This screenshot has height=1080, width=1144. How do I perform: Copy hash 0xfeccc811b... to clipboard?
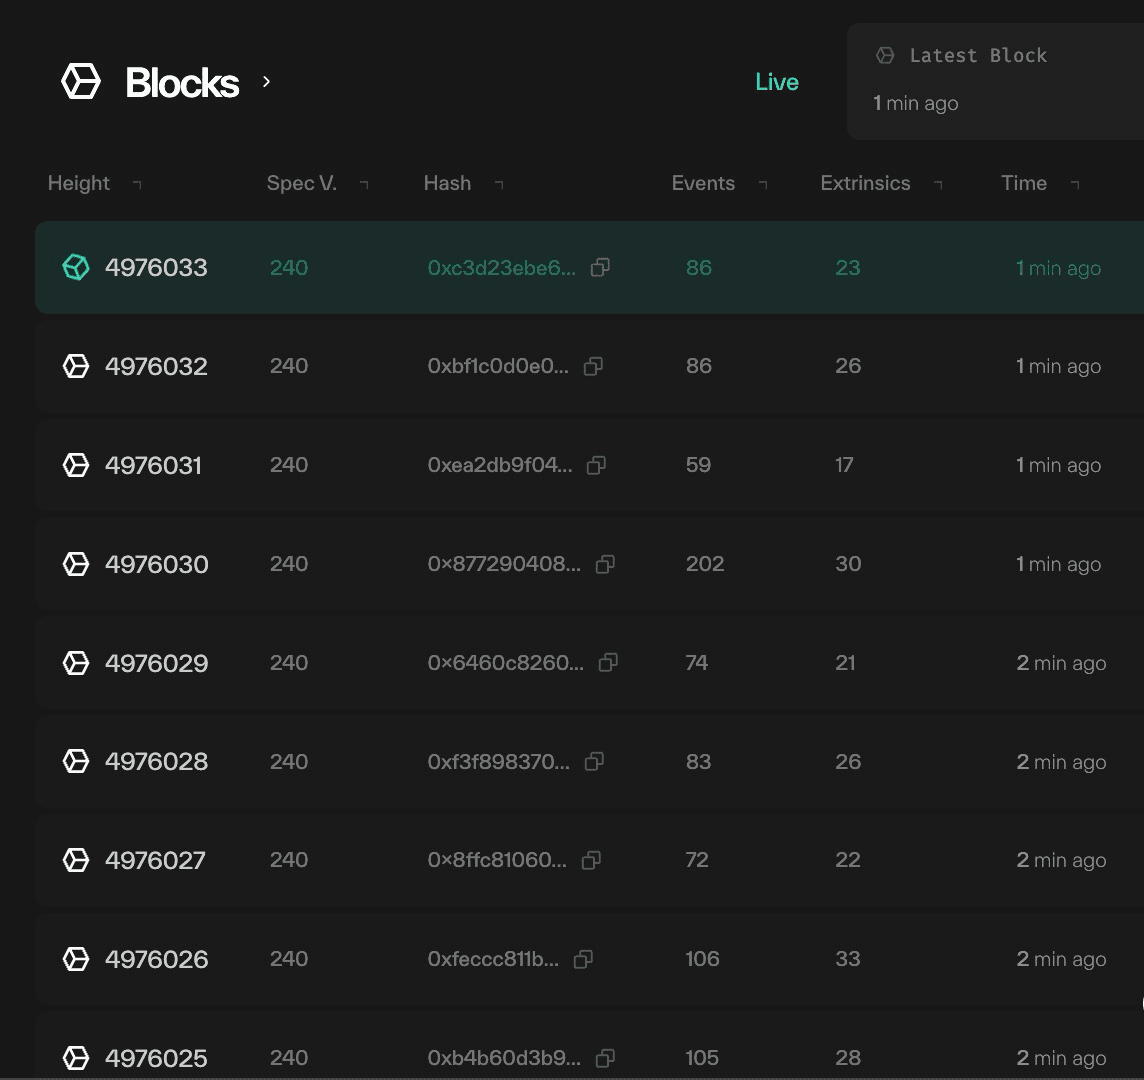tap(583, 959)
